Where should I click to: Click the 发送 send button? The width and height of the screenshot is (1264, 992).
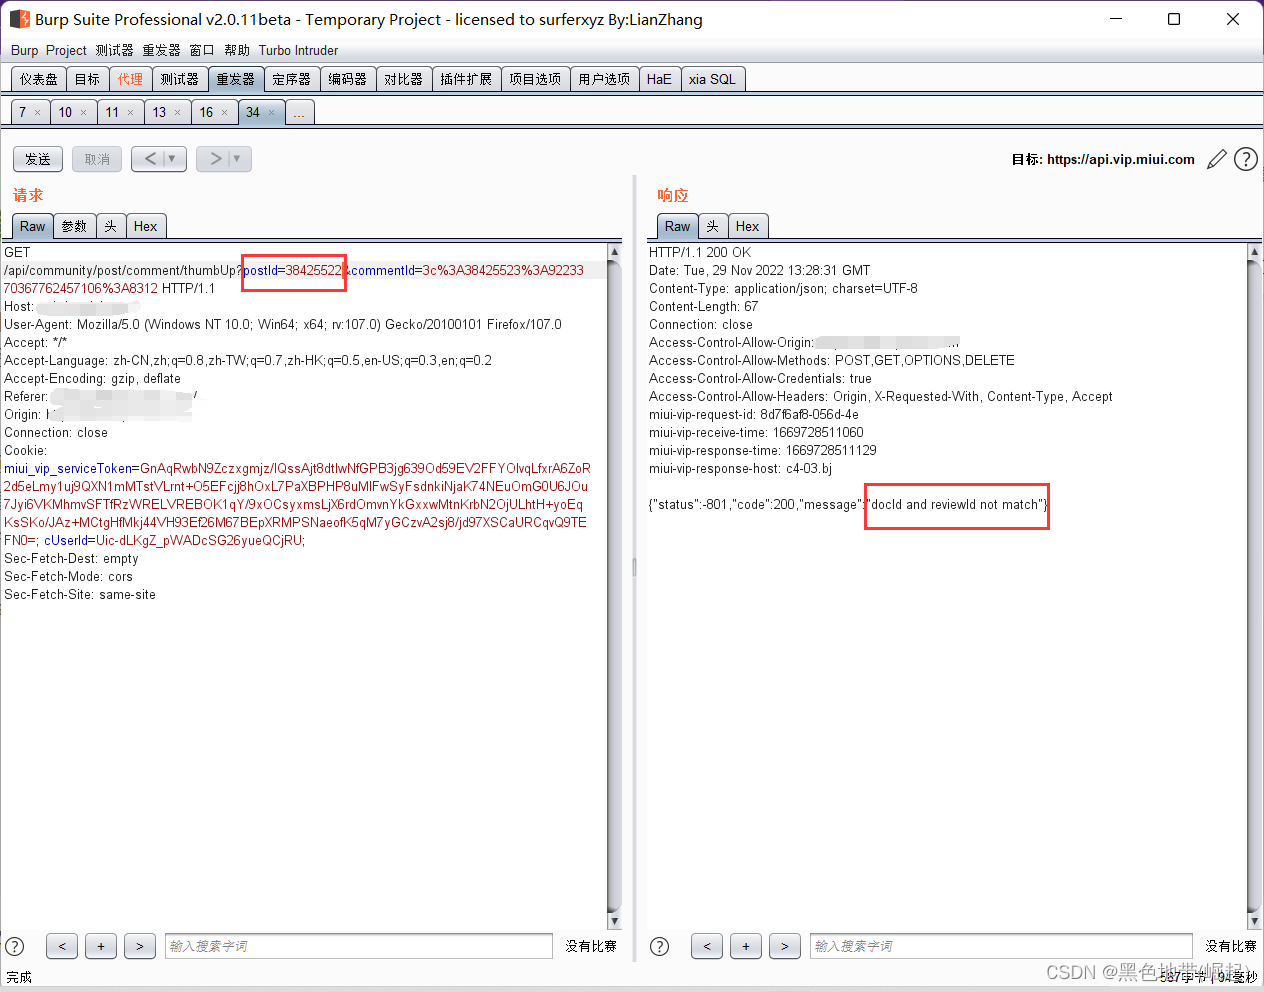pos(38,159)
